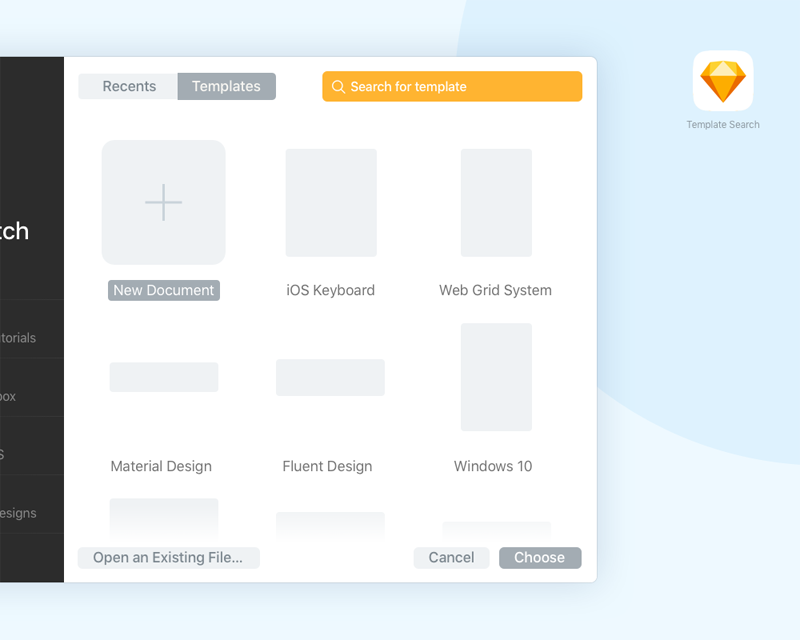Select the iOS Keyboard template
Image resolution: width=800 pixels, height=640 pixels.
coord(330,203)
